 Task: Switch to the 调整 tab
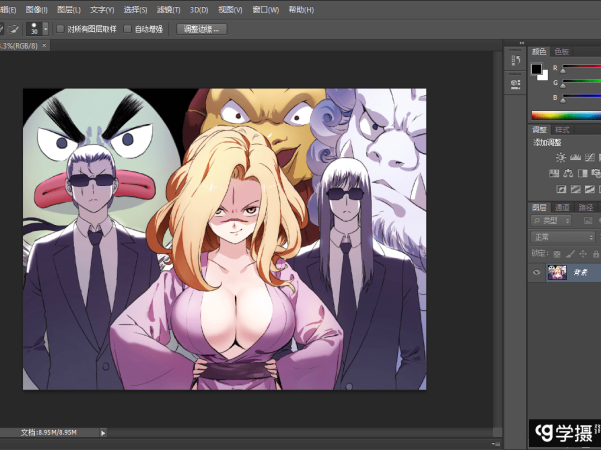click(x=539, y=130)
